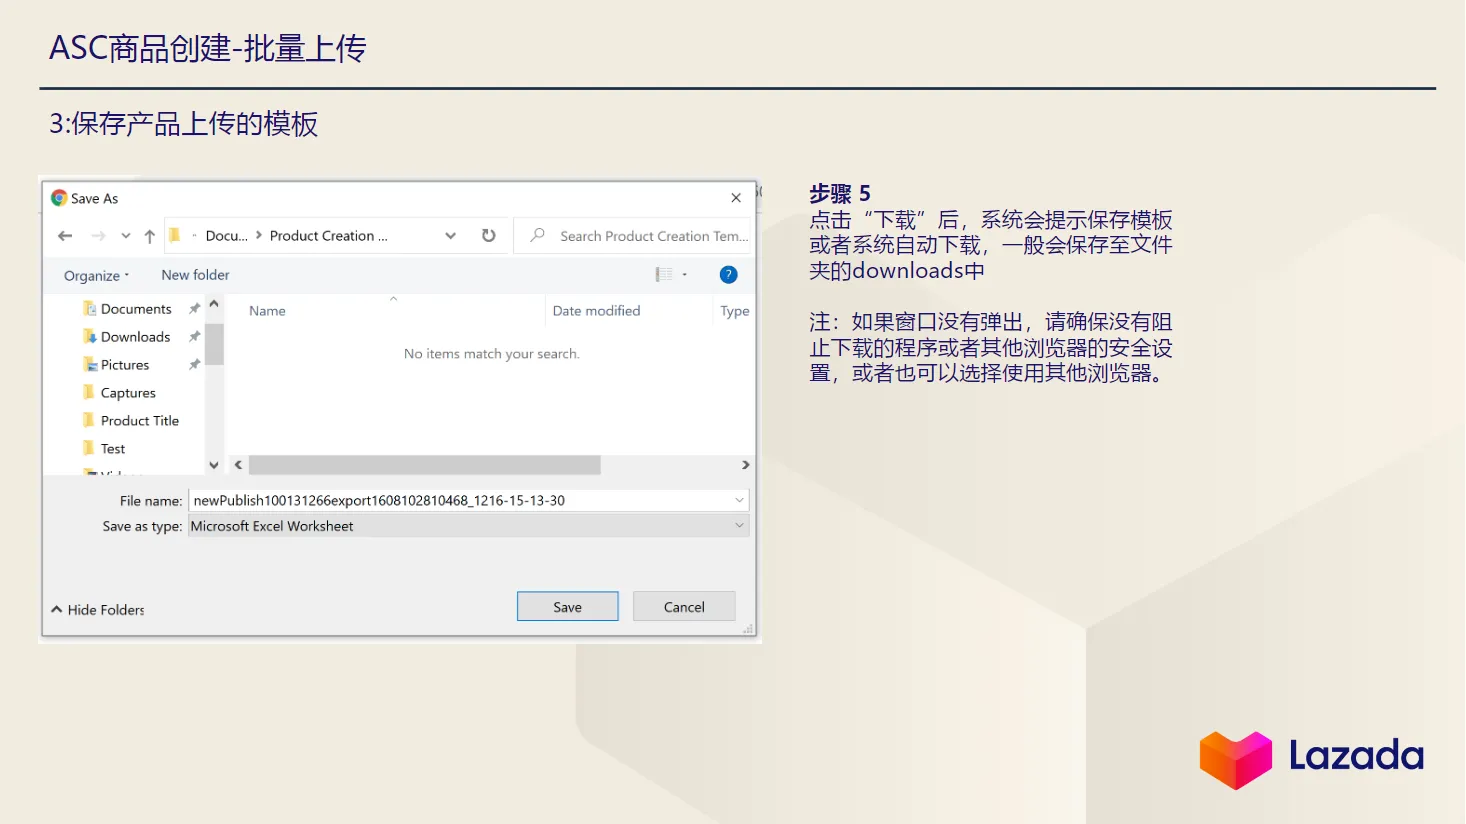Screen dimensions: 1466x824
Task: Unpin Pictures from Quick access
Action: 193,364
